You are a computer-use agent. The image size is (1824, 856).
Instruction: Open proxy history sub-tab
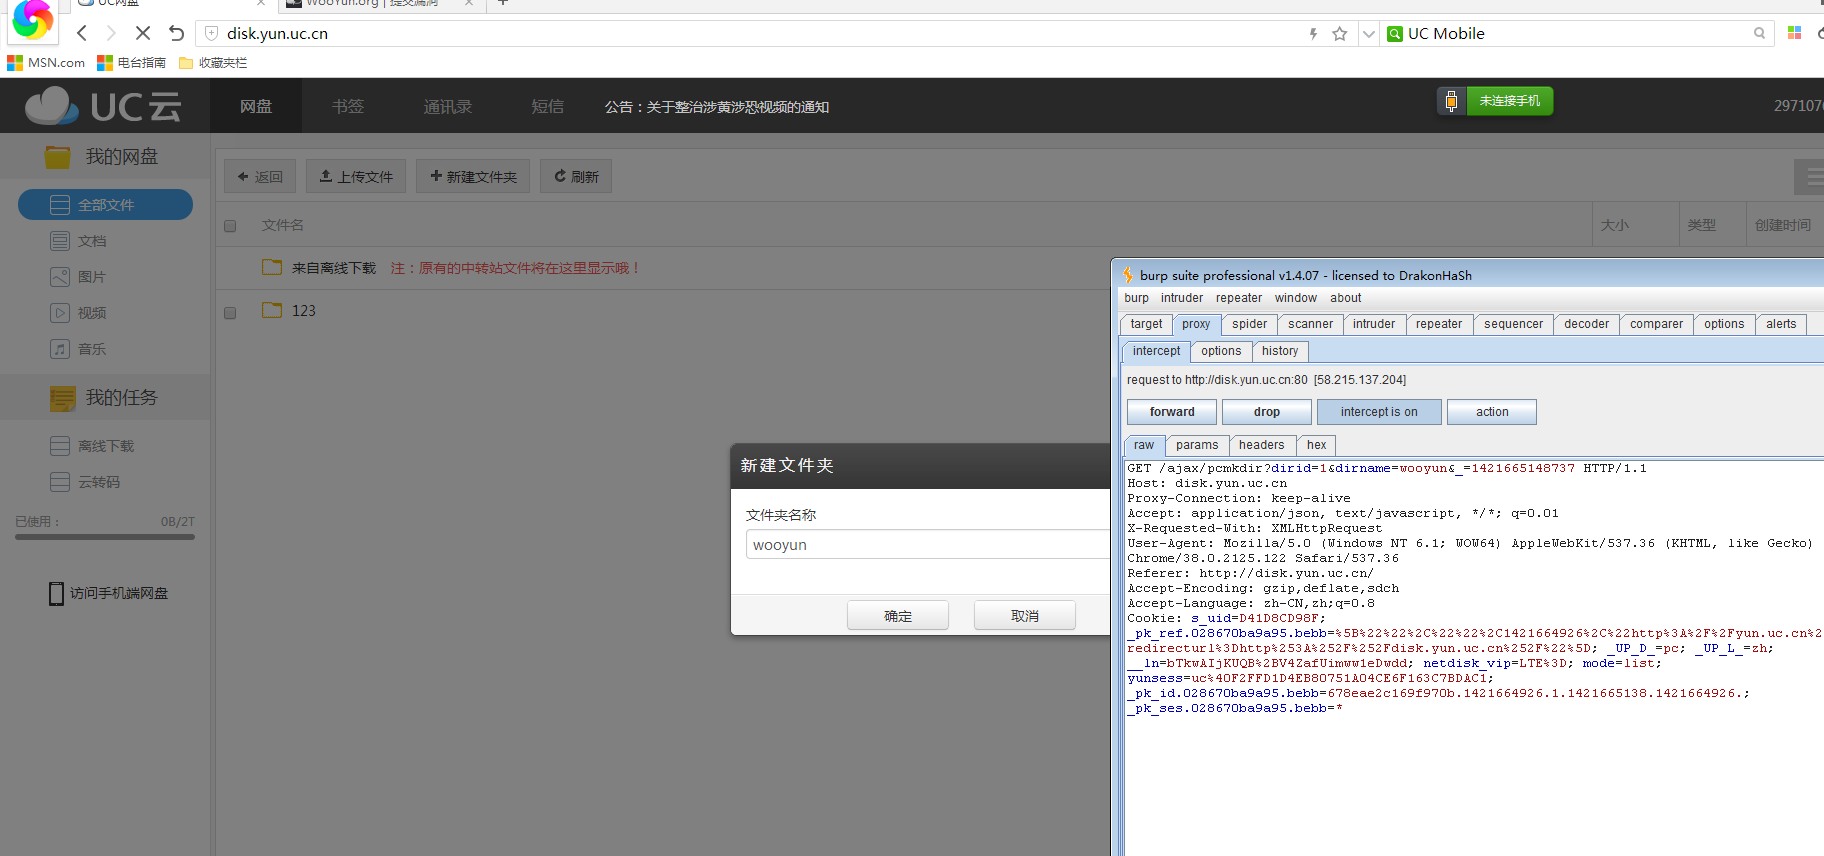click(x=1280, y=351)
